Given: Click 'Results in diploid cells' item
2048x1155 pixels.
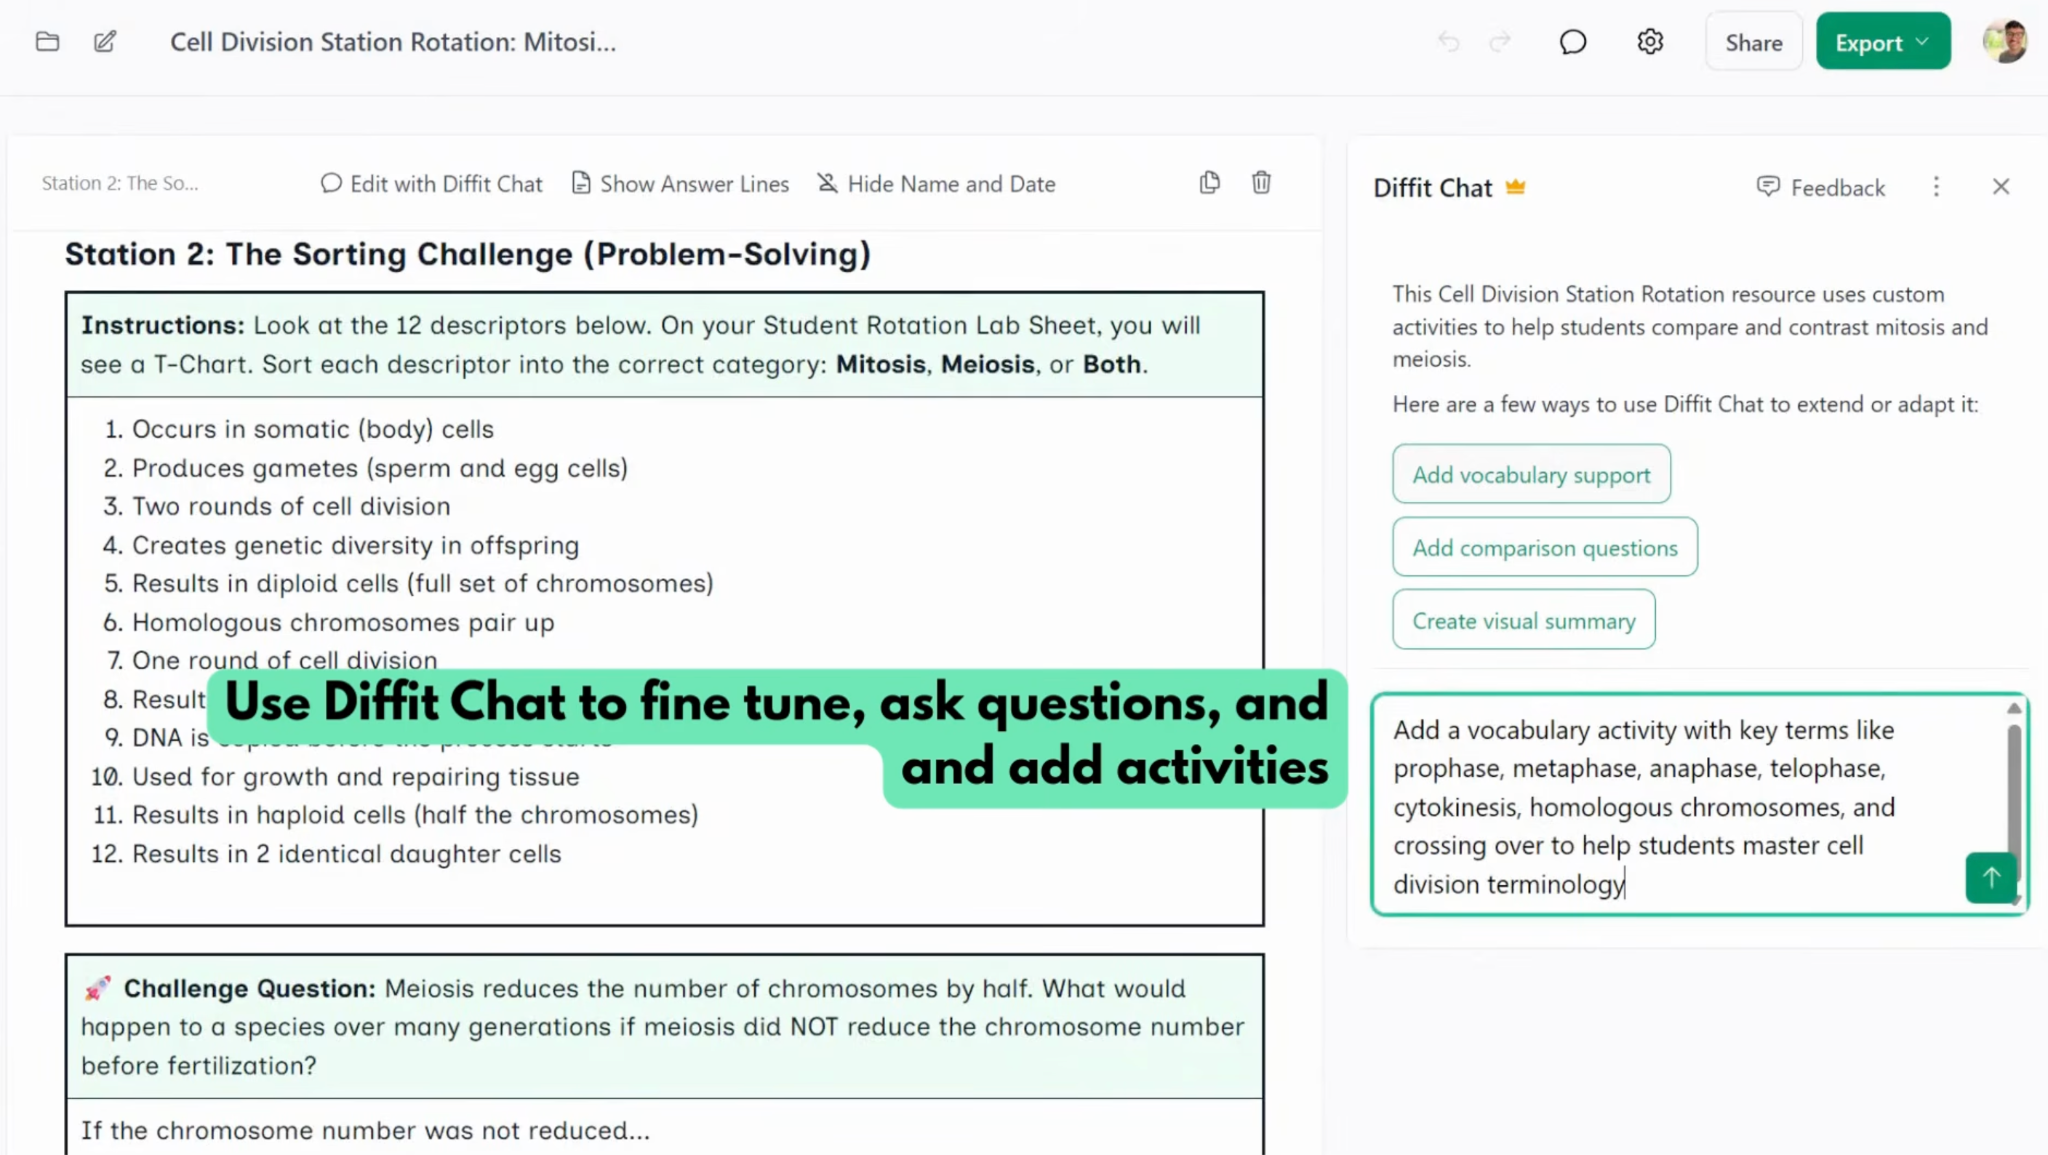Looking at the screenshot, I should tap(423, 583).
